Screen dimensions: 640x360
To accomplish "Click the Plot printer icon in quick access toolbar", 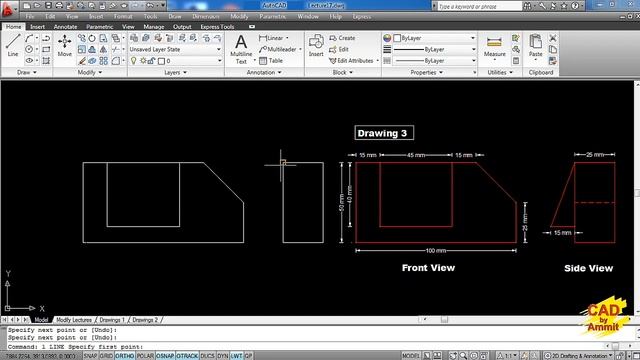I will 59,6.
